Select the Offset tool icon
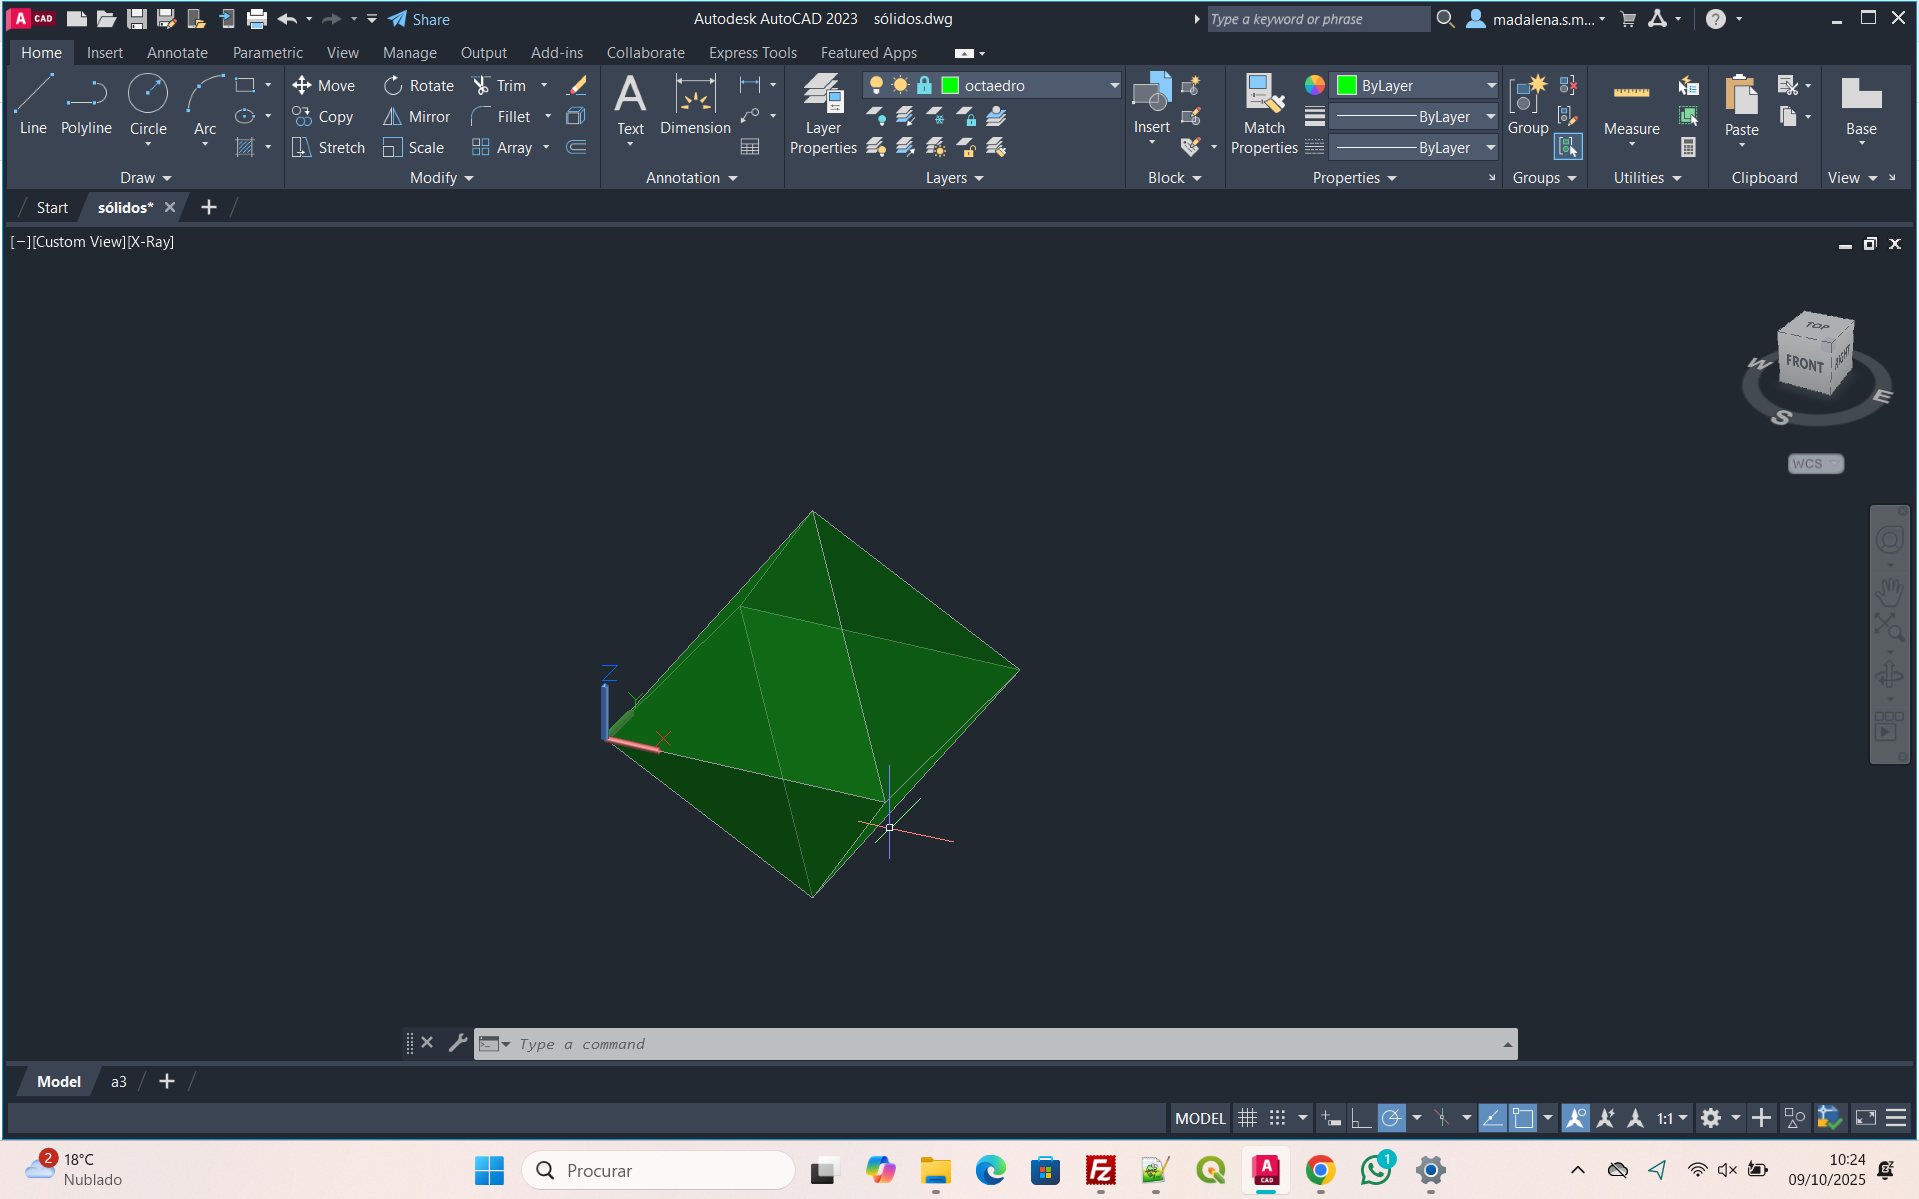Viewport: 1919px width, 1199px height. tap(576, 148)
